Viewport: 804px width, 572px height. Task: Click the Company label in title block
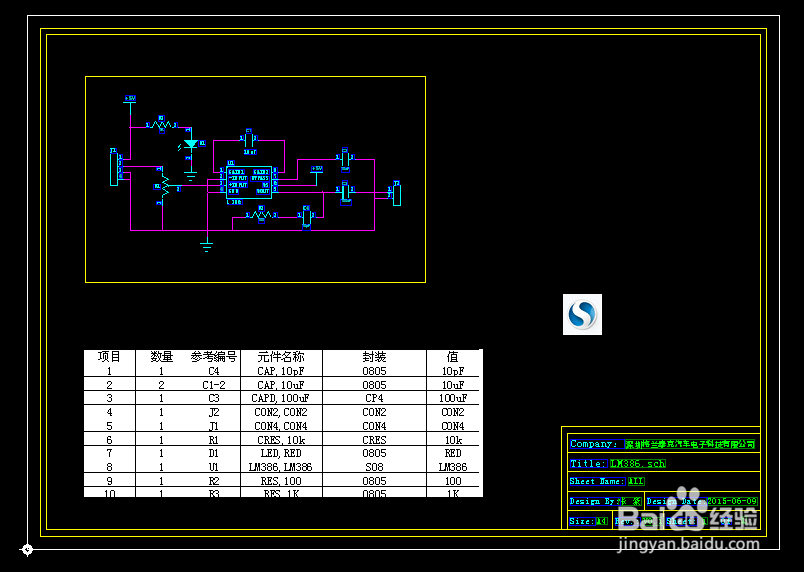(x=597, y=444)
